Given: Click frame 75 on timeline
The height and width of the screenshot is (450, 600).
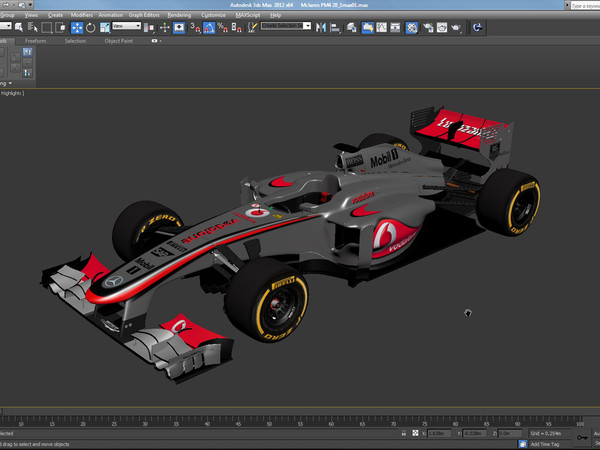Looking at the screenshot, I should coord(424,424).
